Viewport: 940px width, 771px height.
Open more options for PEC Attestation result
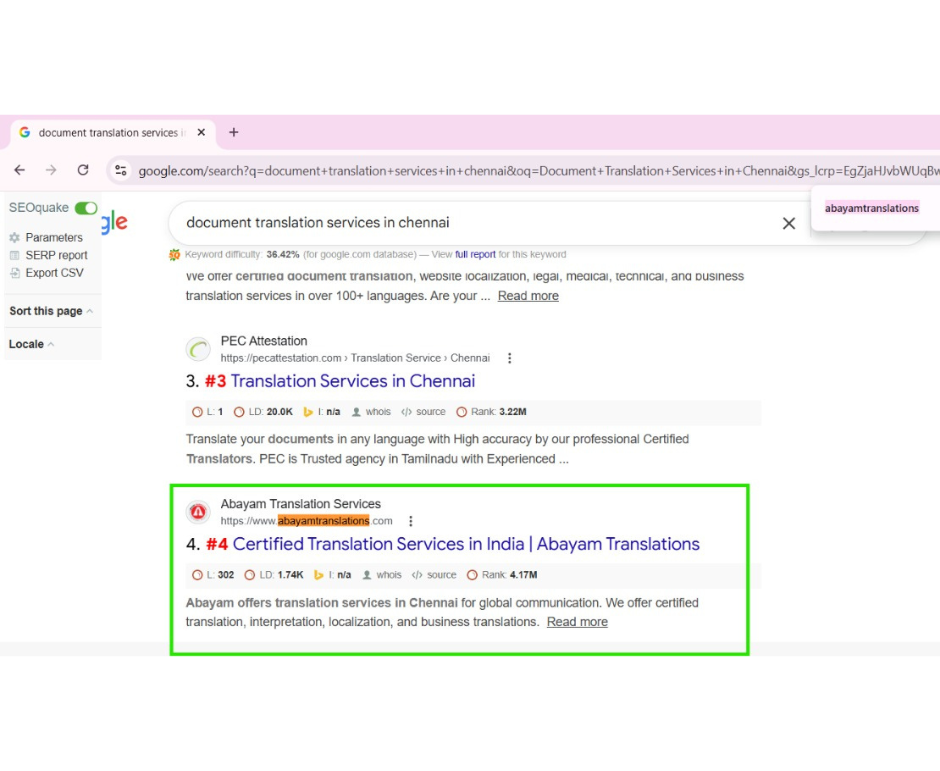tap(510, 358)
